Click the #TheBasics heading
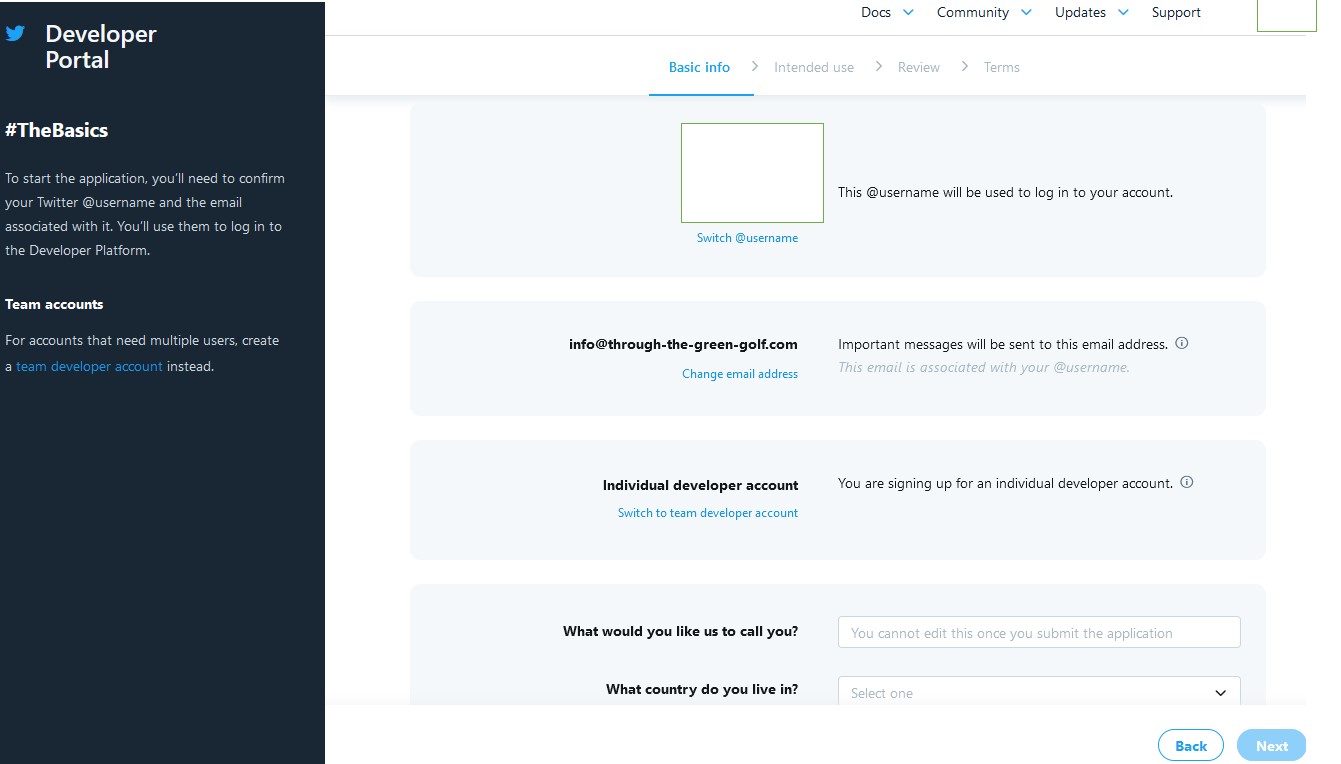This screenshot has width=1341, height=764. (x=56, y=130)
